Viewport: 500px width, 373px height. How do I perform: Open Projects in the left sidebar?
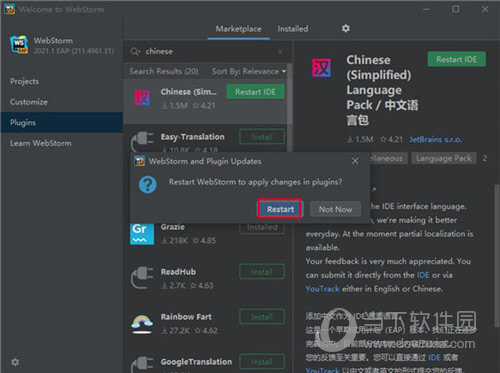pyautogui.click(x=24, y=81)
